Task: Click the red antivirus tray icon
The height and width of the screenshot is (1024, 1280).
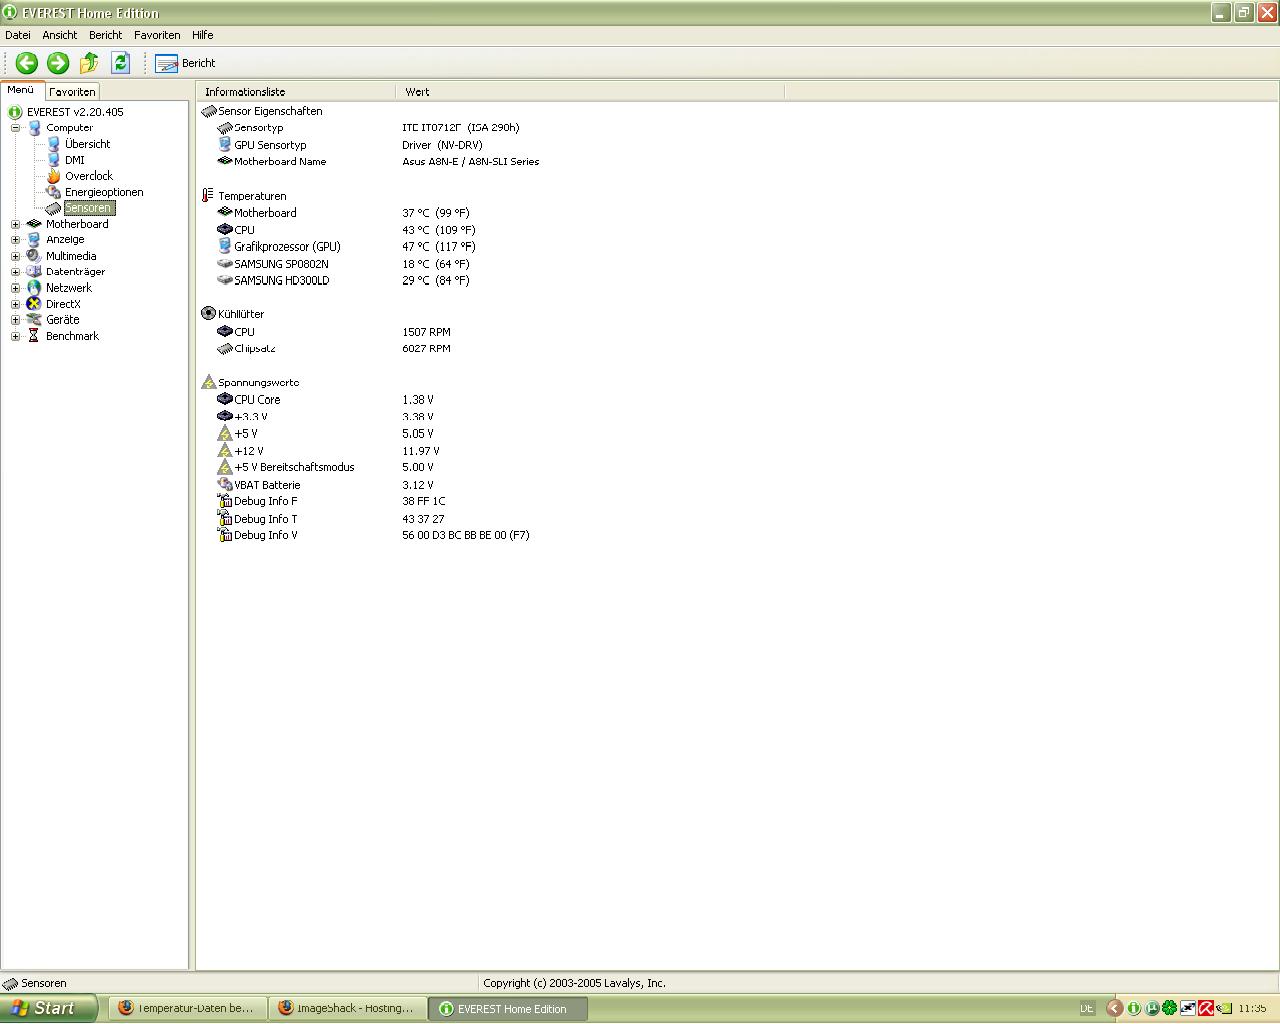Action: (x=1206, y=1009)
